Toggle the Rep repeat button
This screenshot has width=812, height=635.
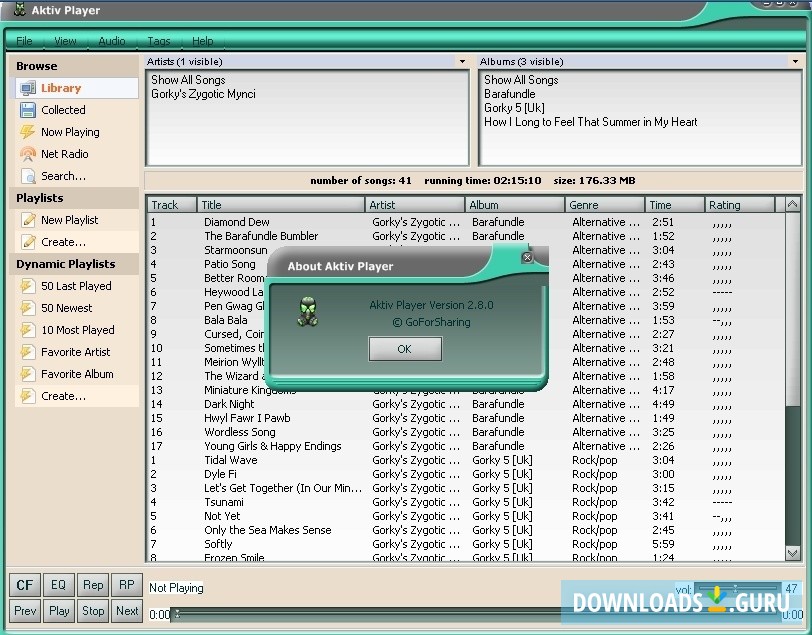tap(93, 585)
